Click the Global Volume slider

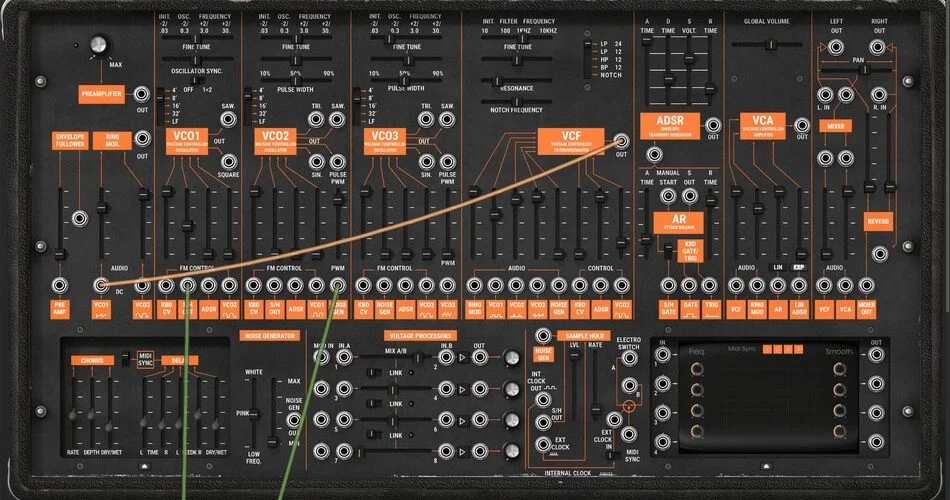pyautogui.click(x=770, y=44)
